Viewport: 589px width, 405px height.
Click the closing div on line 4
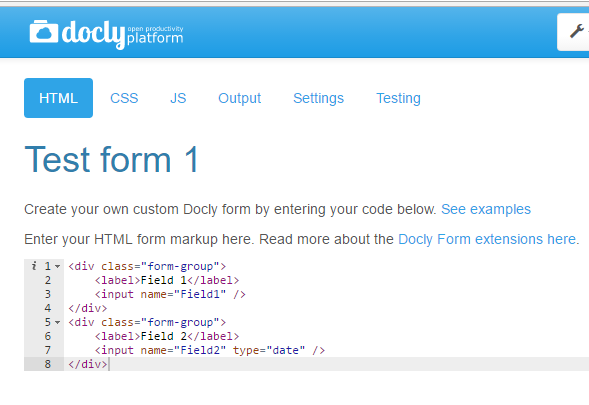pos(88,308)
